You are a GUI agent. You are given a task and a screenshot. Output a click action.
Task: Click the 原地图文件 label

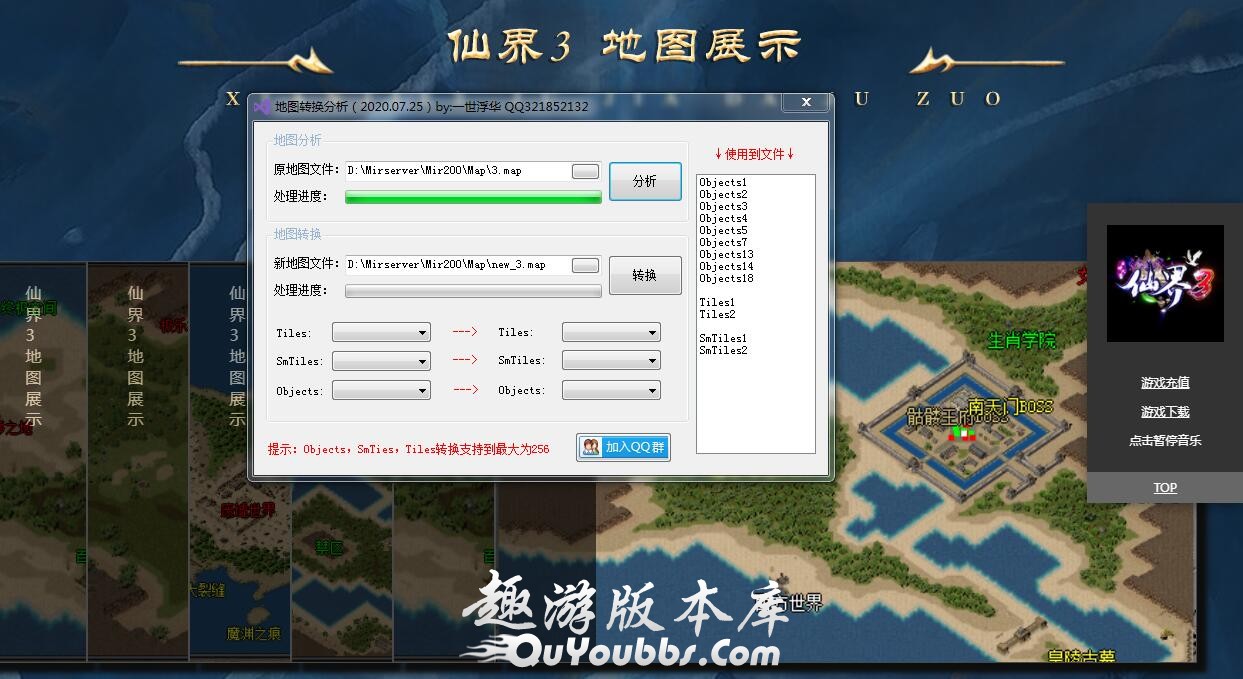pos(307,170)
